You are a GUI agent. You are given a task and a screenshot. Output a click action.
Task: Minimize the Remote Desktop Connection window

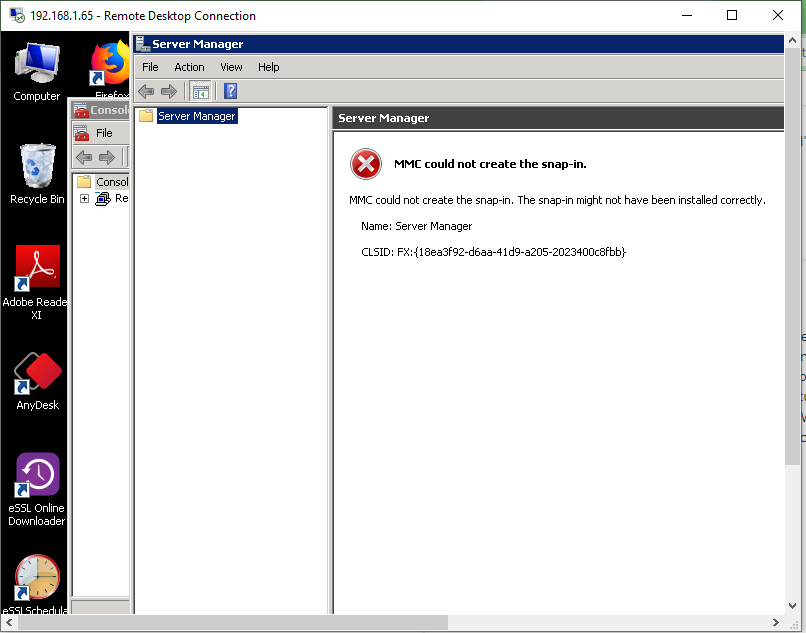[x=687, y=15]
